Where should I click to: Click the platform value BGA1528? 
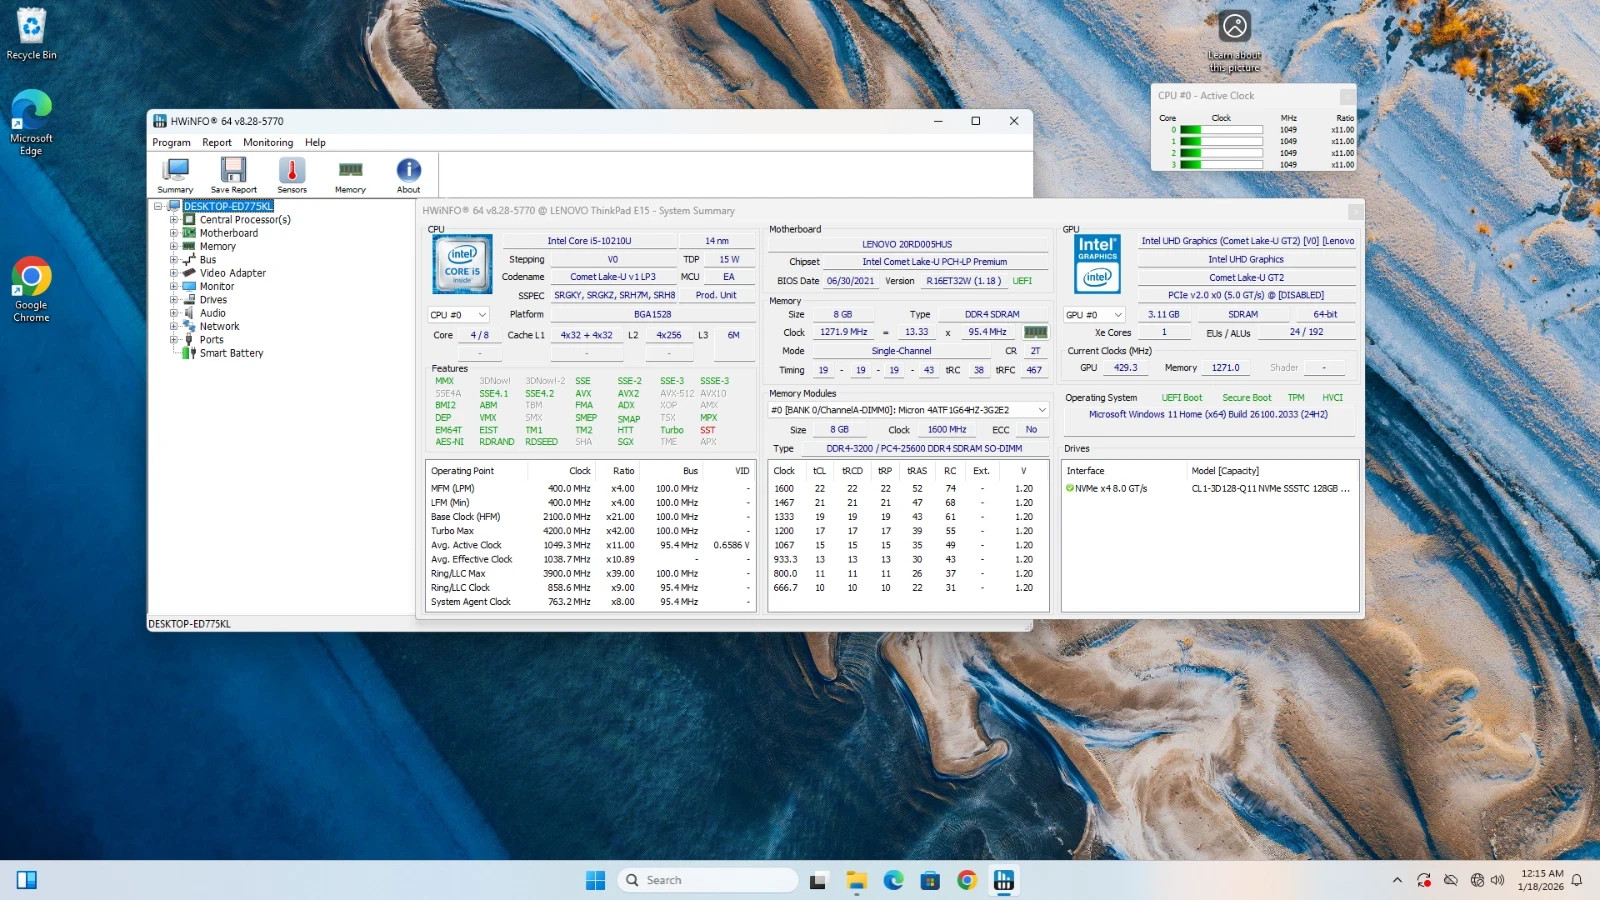point(652,314)
